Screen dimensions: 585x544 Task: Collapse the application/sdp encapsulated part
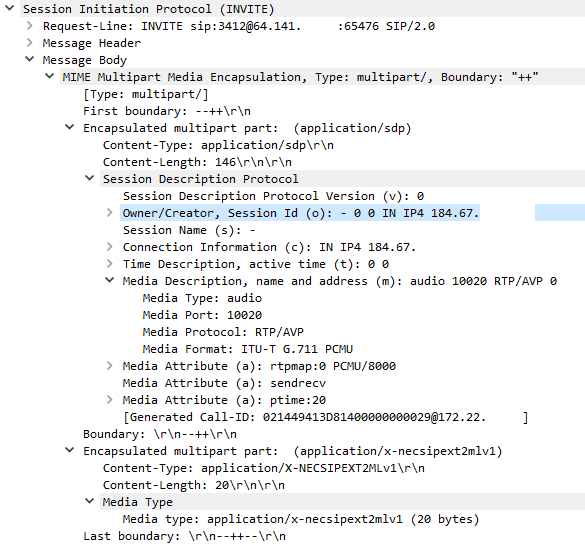tap(69, 127)
